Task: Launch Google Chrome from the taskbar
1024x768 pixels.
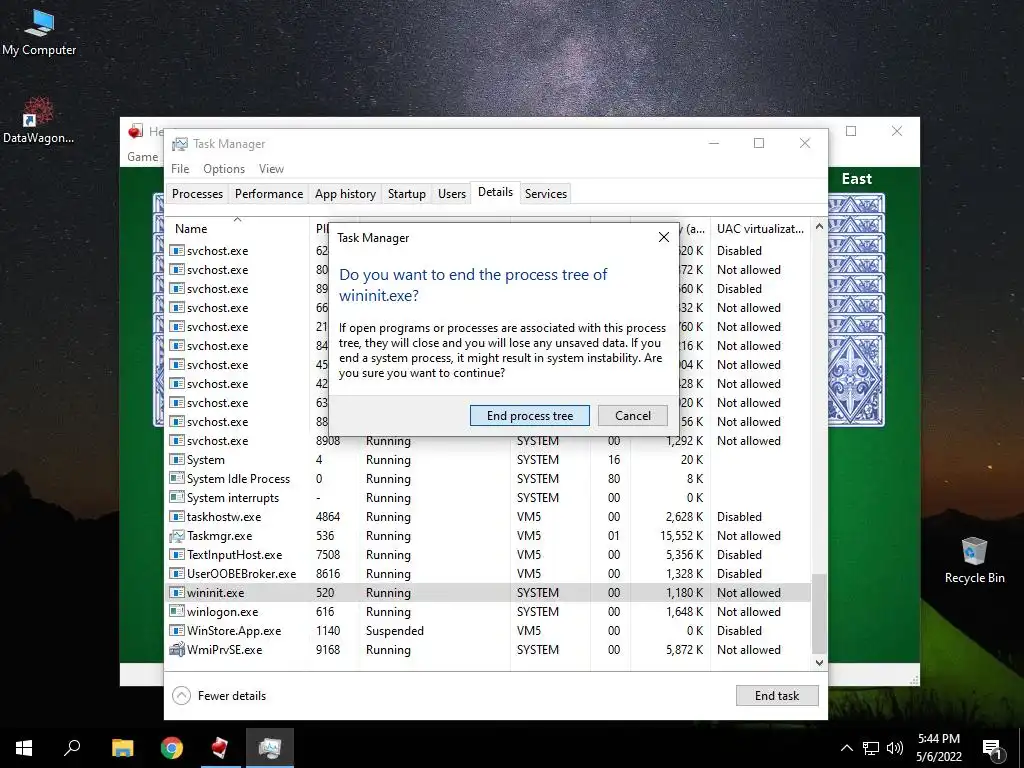Action: tap(172, 748)
